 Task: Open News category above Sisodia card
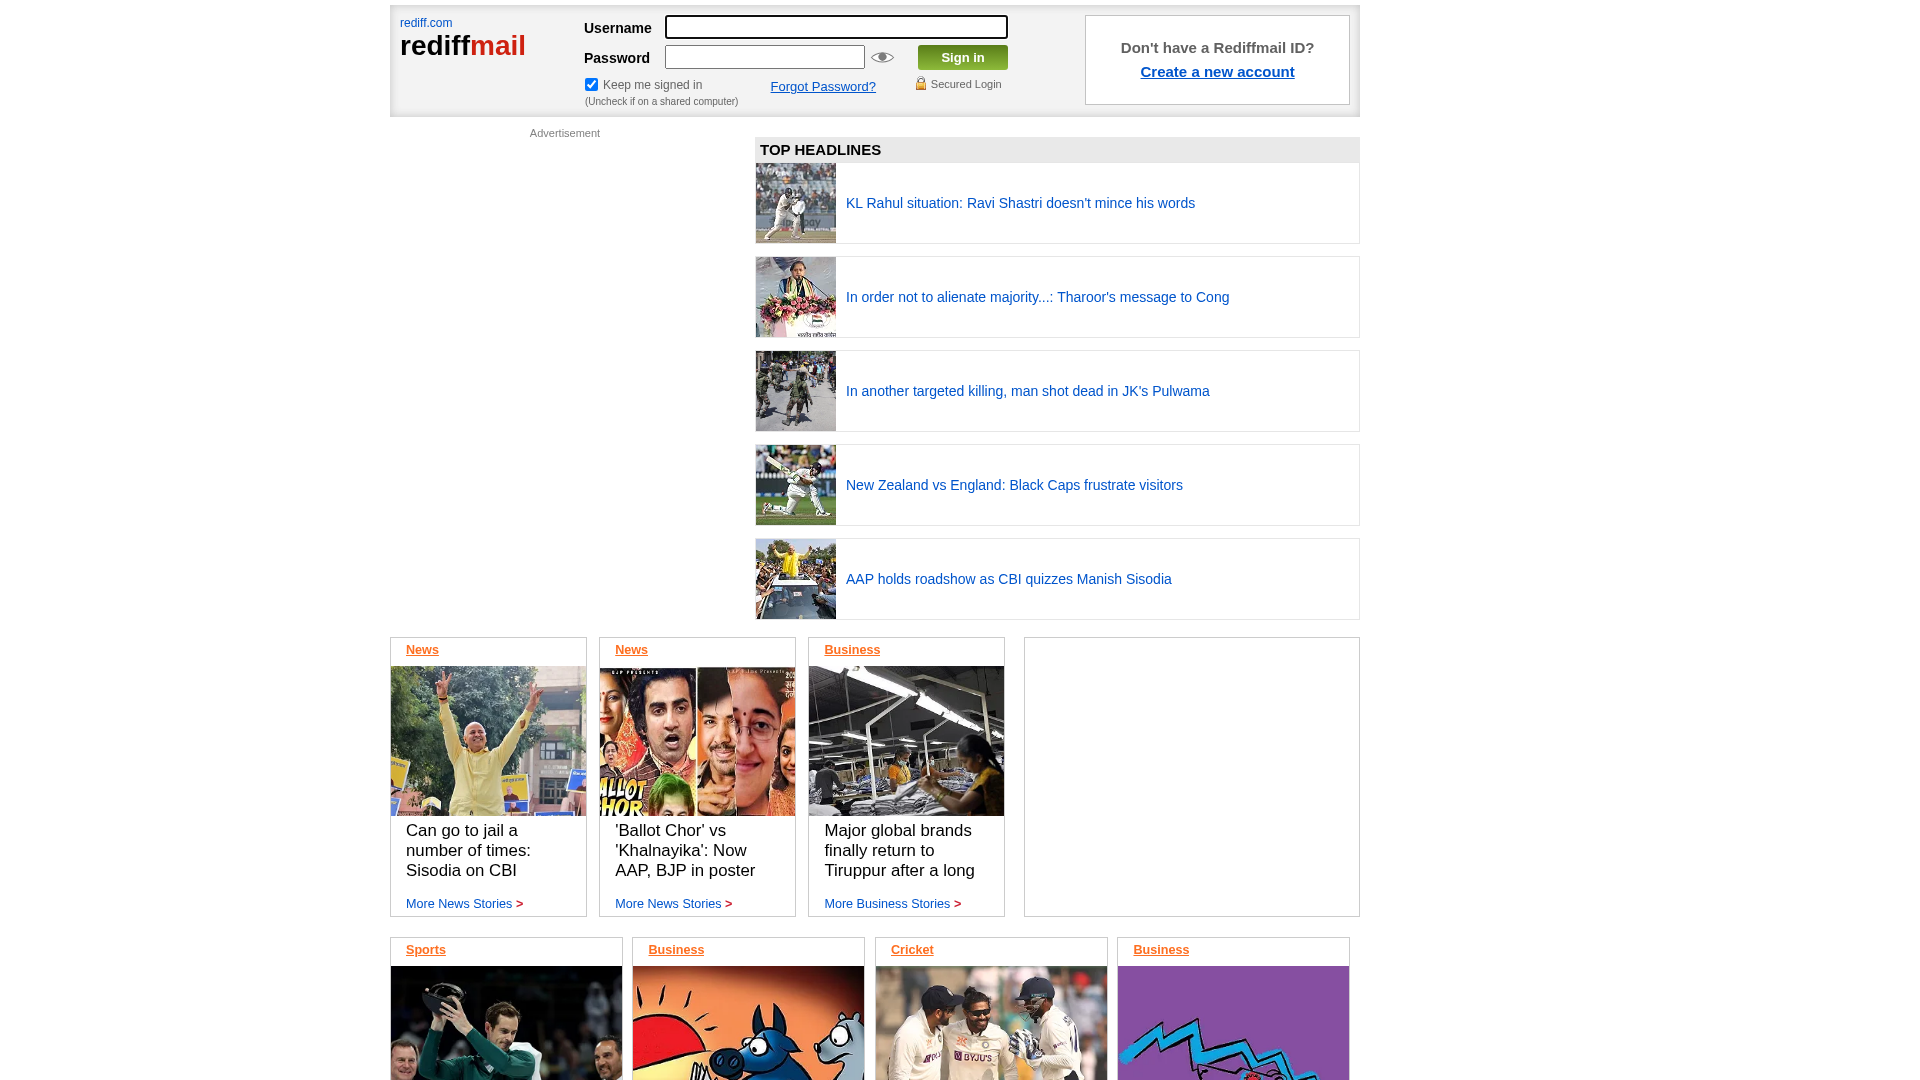[422, 650]
